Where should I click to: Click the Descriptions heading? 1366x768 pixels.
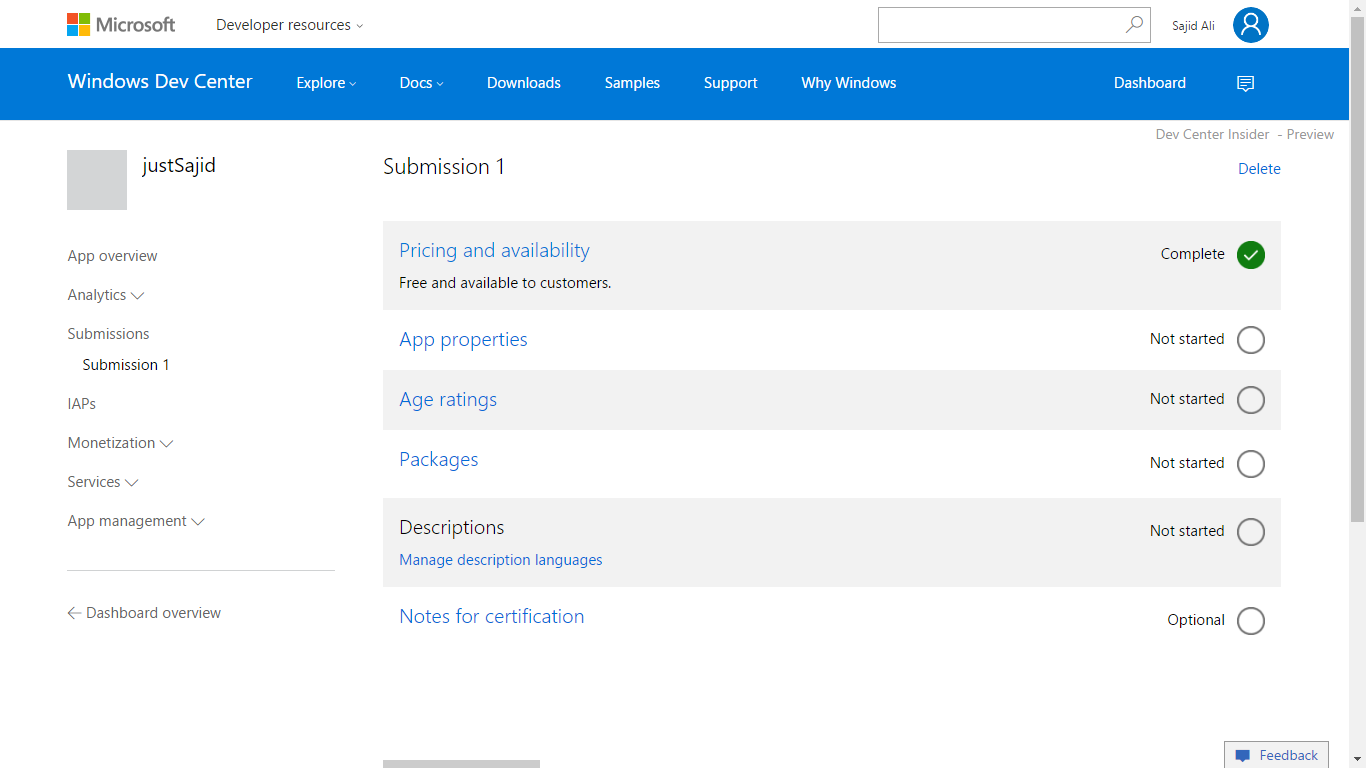pyautogui.click(x=452, y=528)
